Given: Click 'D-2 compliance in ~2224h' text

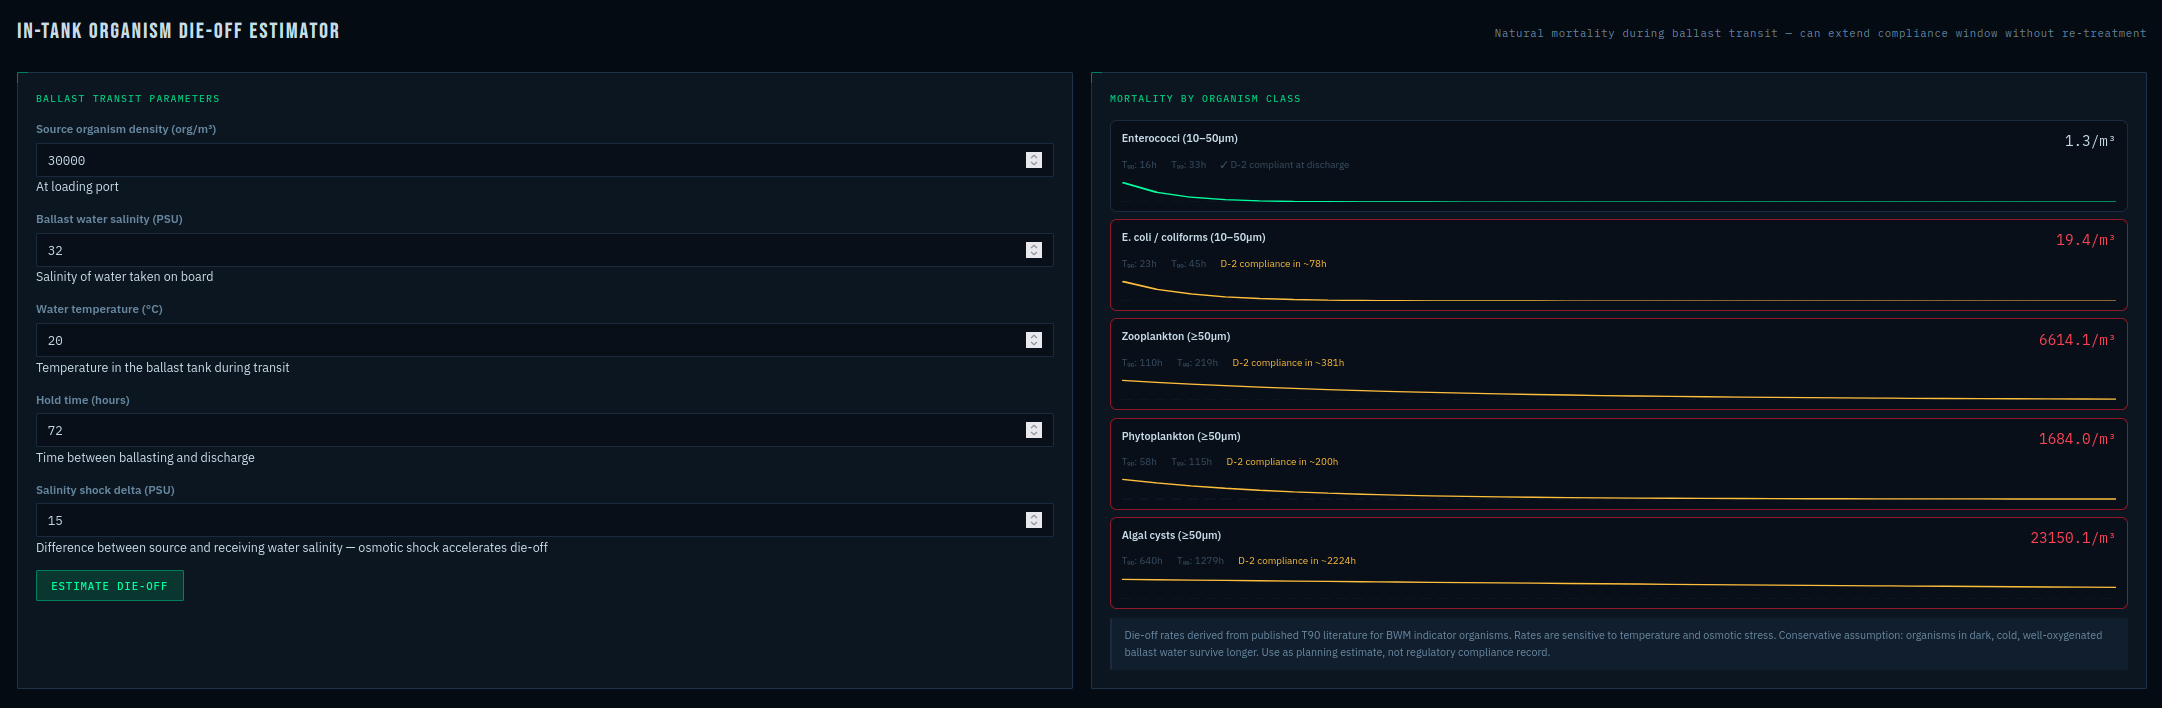Looking at the screenshot, I should [1297, 561].
